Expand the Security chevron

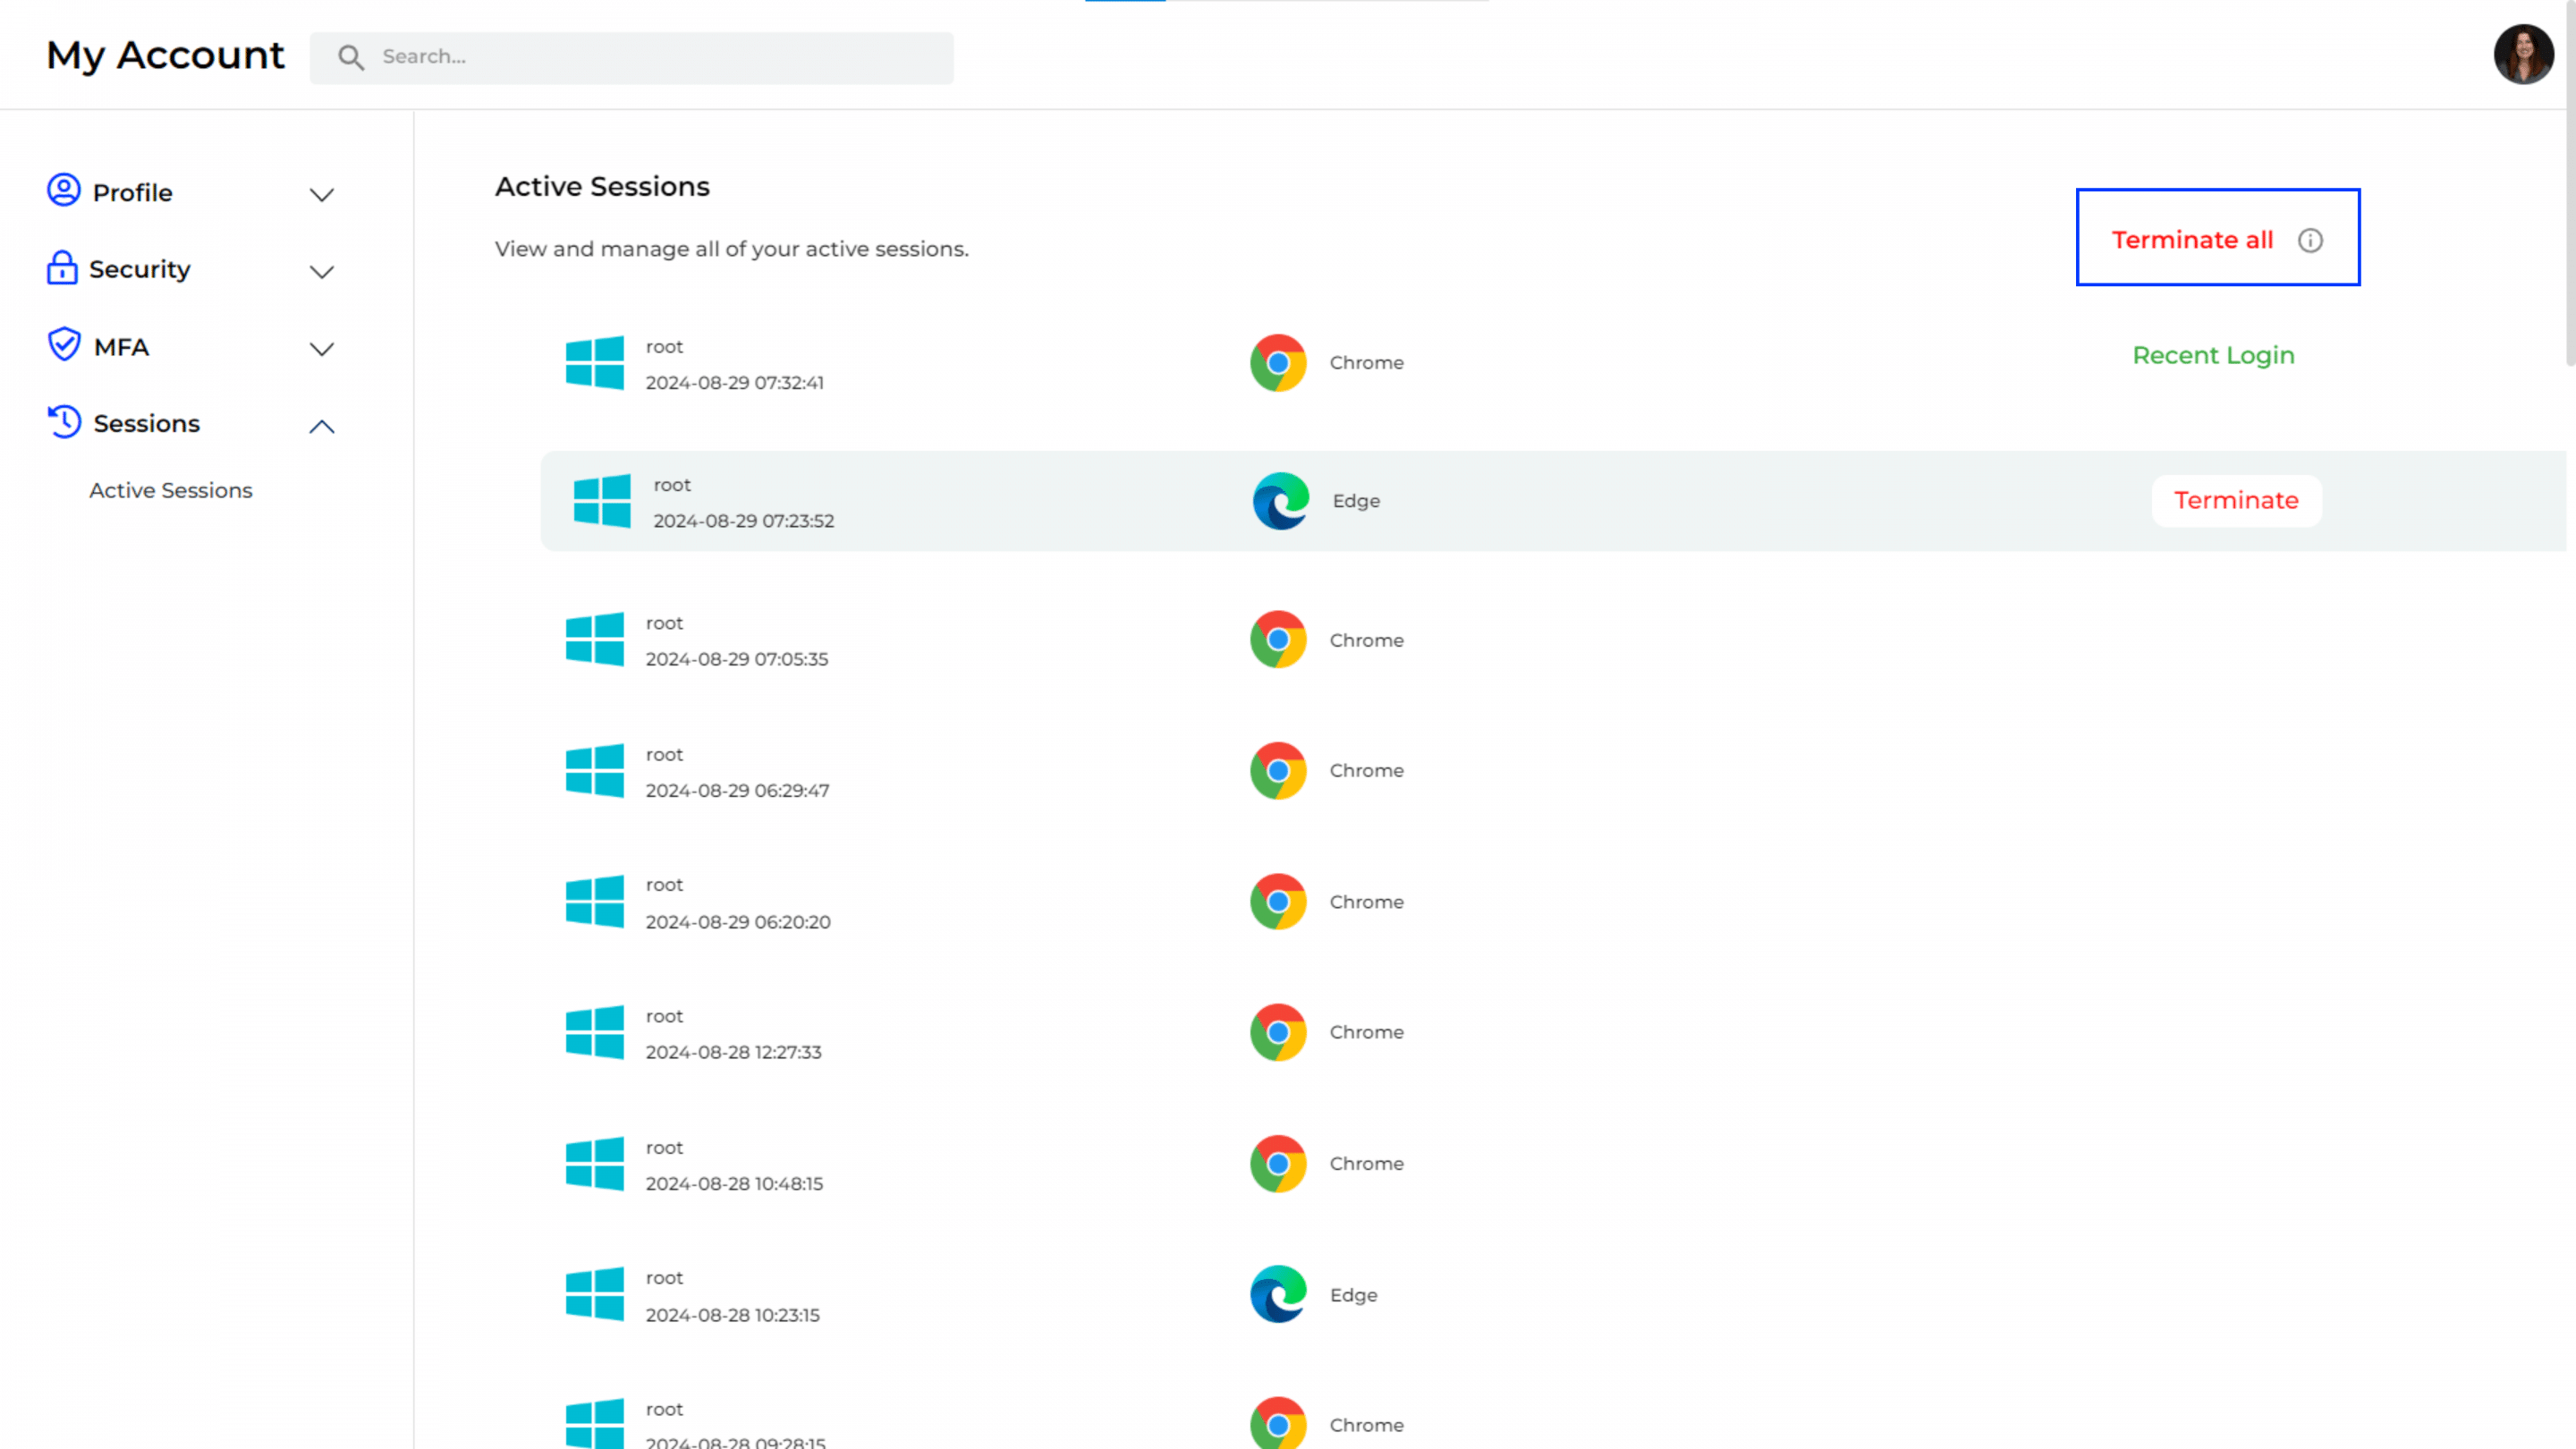click(321, 272)
